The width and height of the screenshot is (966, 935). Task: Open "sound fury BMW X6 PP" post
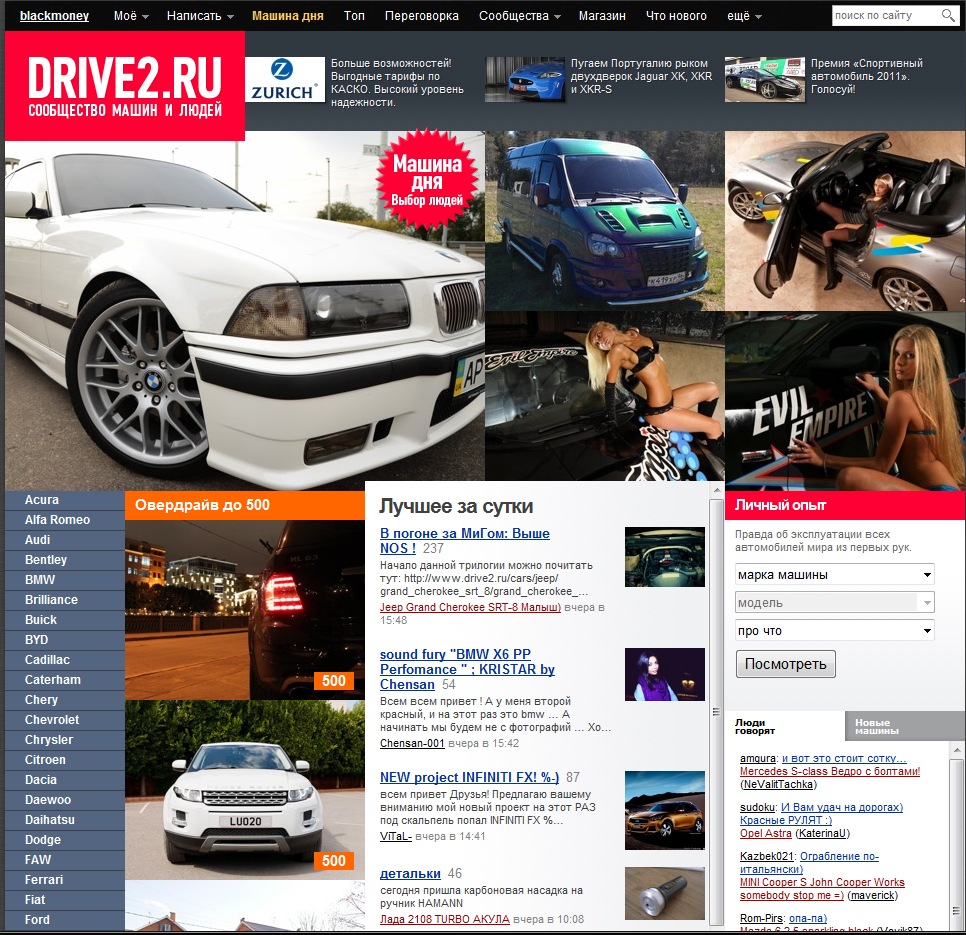(x=467, y=669)
